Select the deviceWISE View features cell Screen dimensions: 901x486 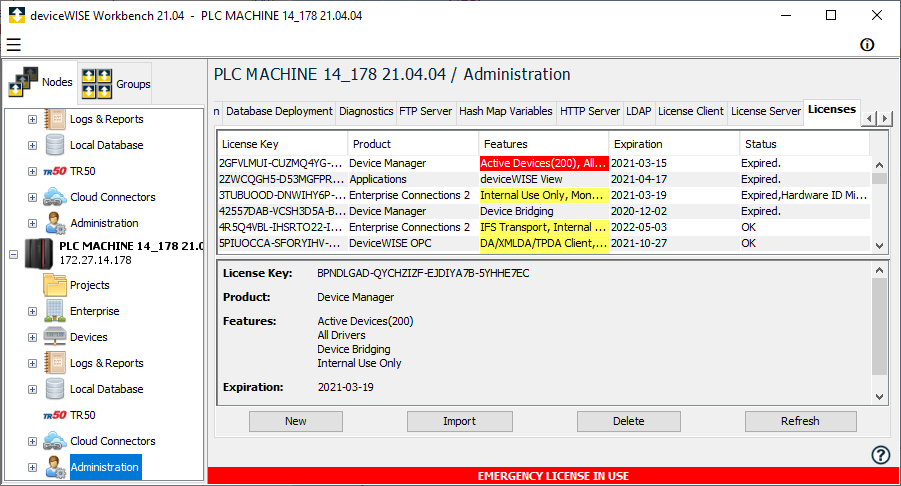543,179
